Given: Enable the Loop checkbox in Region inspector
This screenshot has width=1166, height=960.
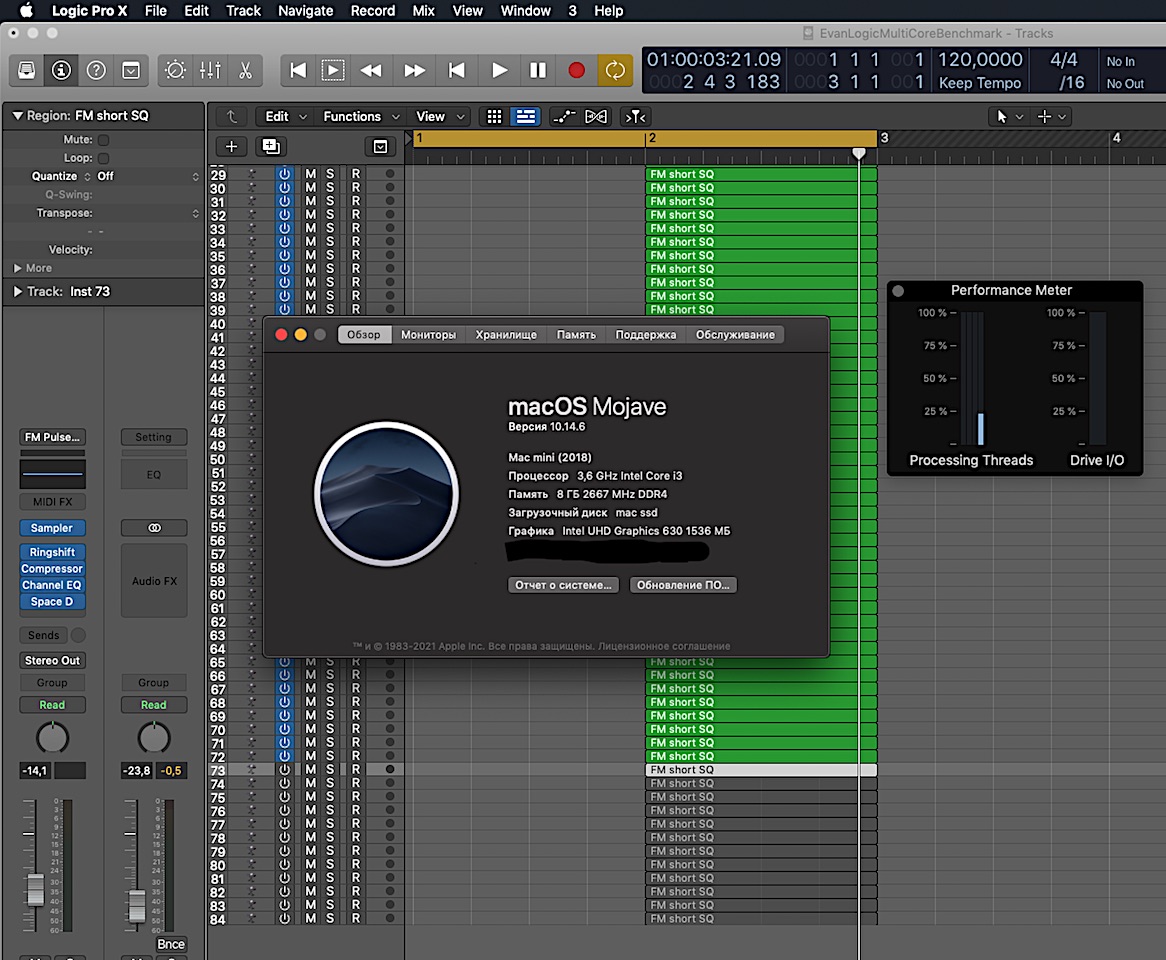Looking at the screenshot, I should tap(103, 158).
